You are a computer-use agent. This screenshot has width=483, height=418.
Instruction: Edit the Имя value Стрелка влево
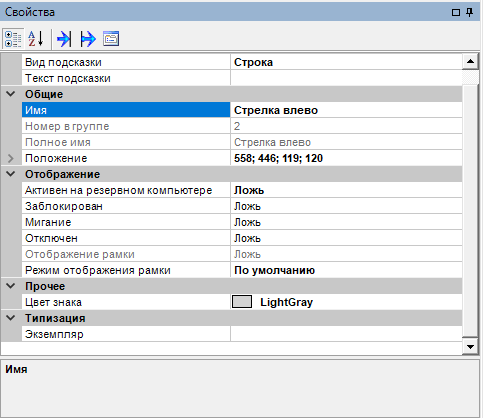[346, 110]
